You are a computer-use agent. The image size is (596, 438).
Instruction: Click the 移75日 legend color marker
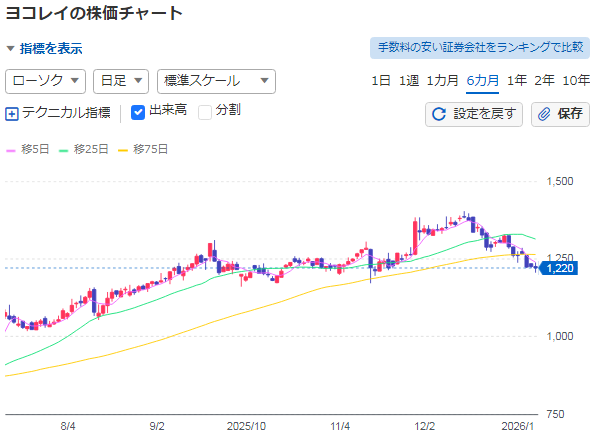[x=123, y=151]
